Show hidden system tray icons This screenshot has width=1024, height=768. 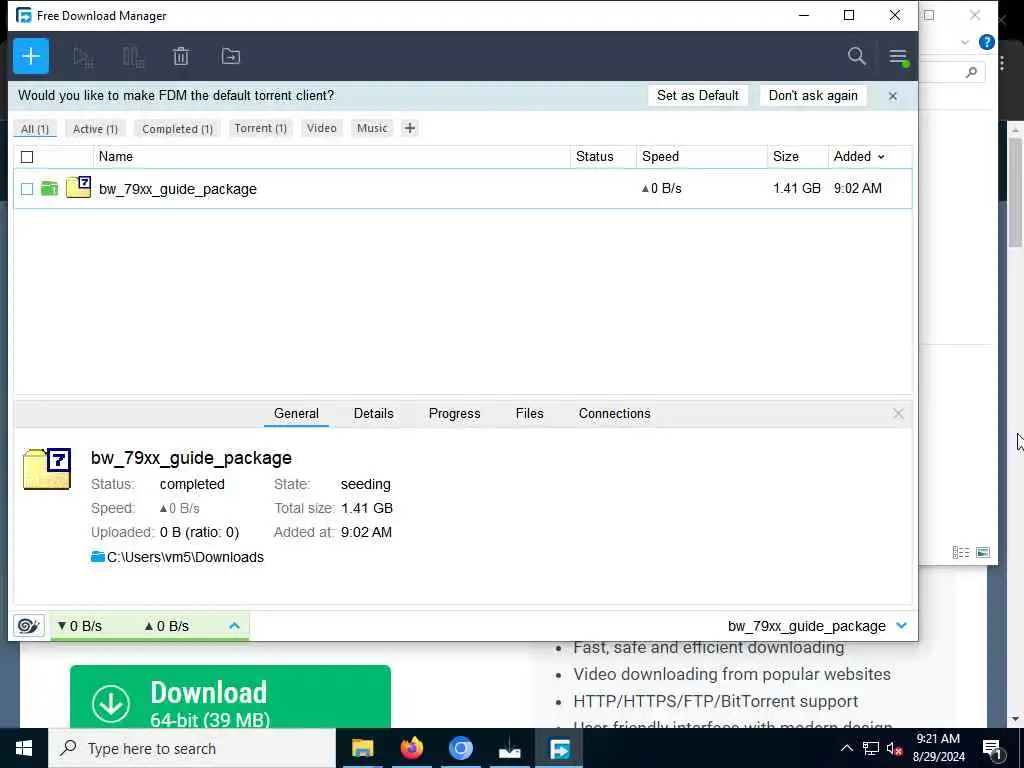pyautogui.click(x=846, y=748)
